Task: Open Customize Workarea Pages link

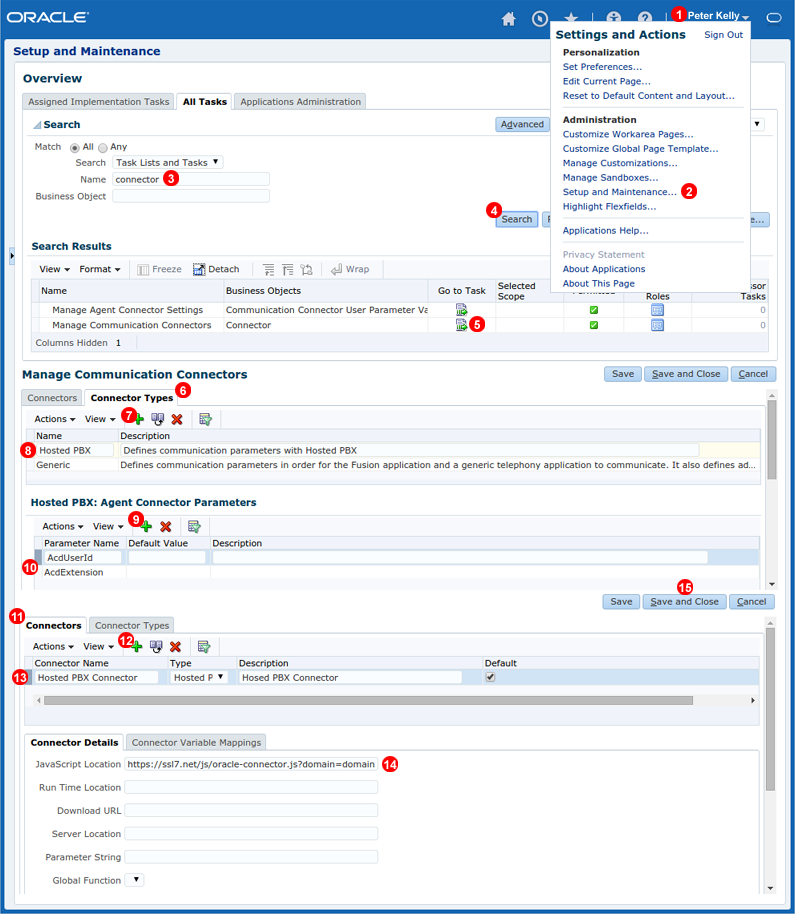Action: (628, 135)
